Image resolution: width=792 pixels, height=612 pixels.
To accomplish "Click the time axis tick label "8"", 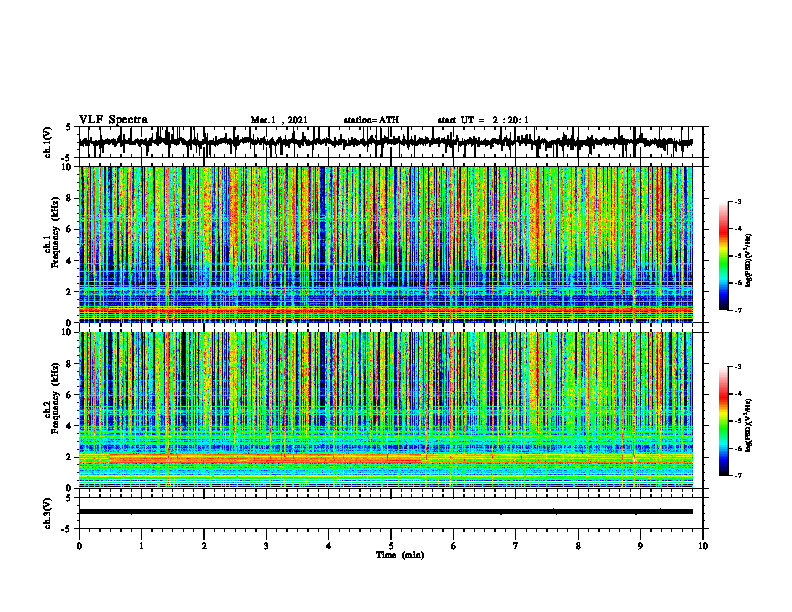I will (578, 546).
